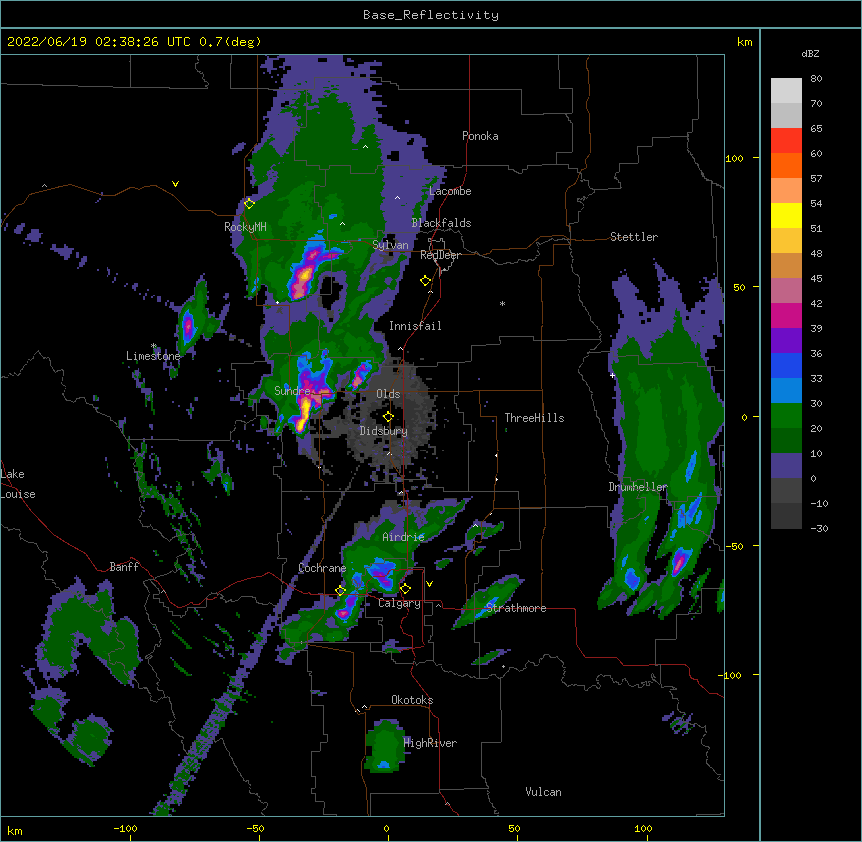The image size is (862, 842).
Task: Click the HighRiver label
Action: [x=430, y=743]
